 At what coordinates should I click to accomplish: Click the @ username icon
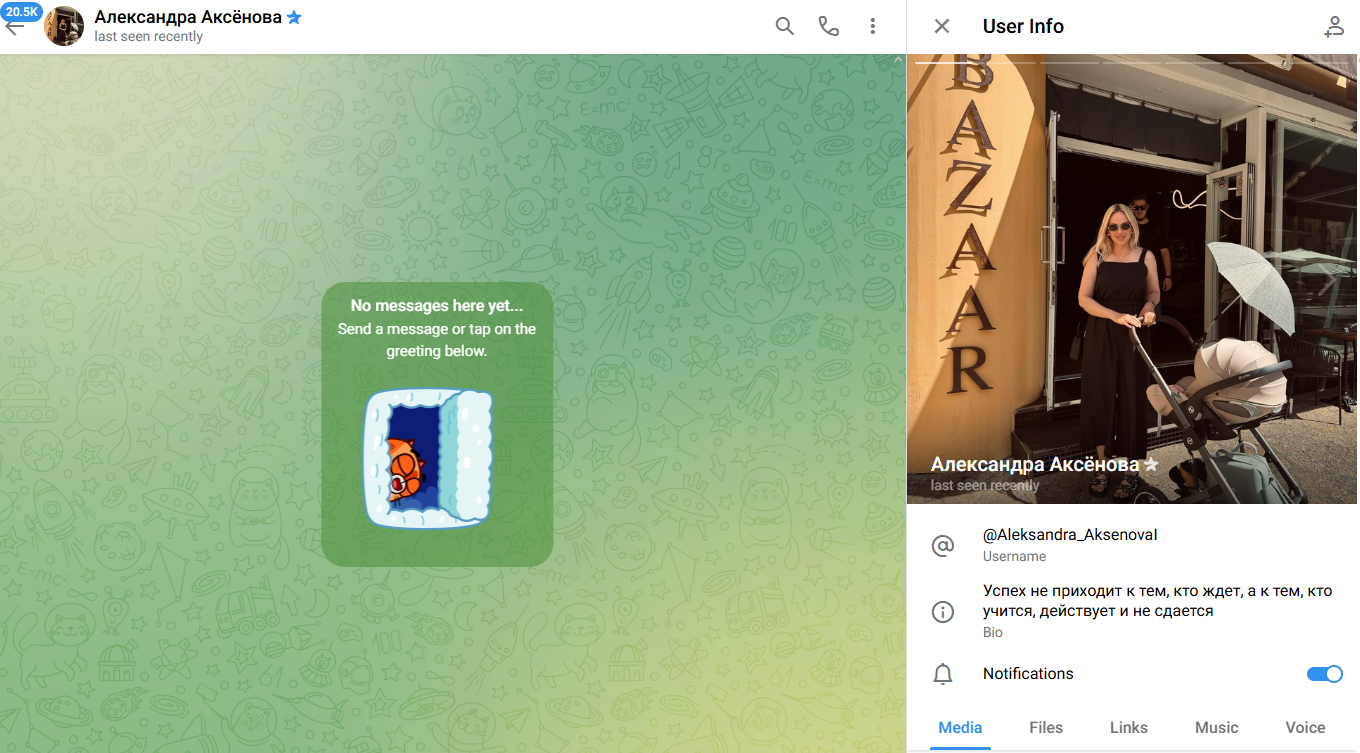click(942, 545)
